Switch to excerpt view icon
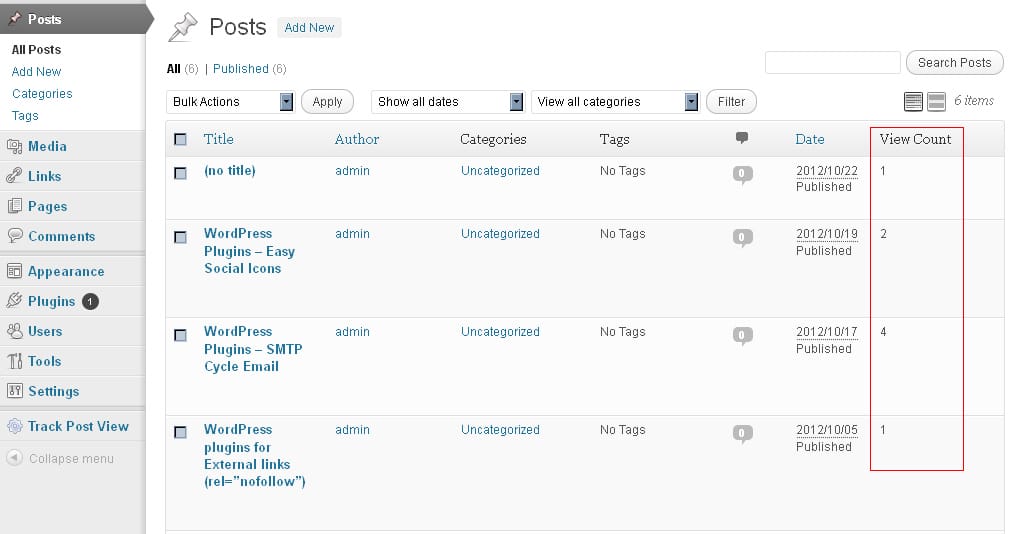This screenshot has width=1015, height=534. click(936, 101)
